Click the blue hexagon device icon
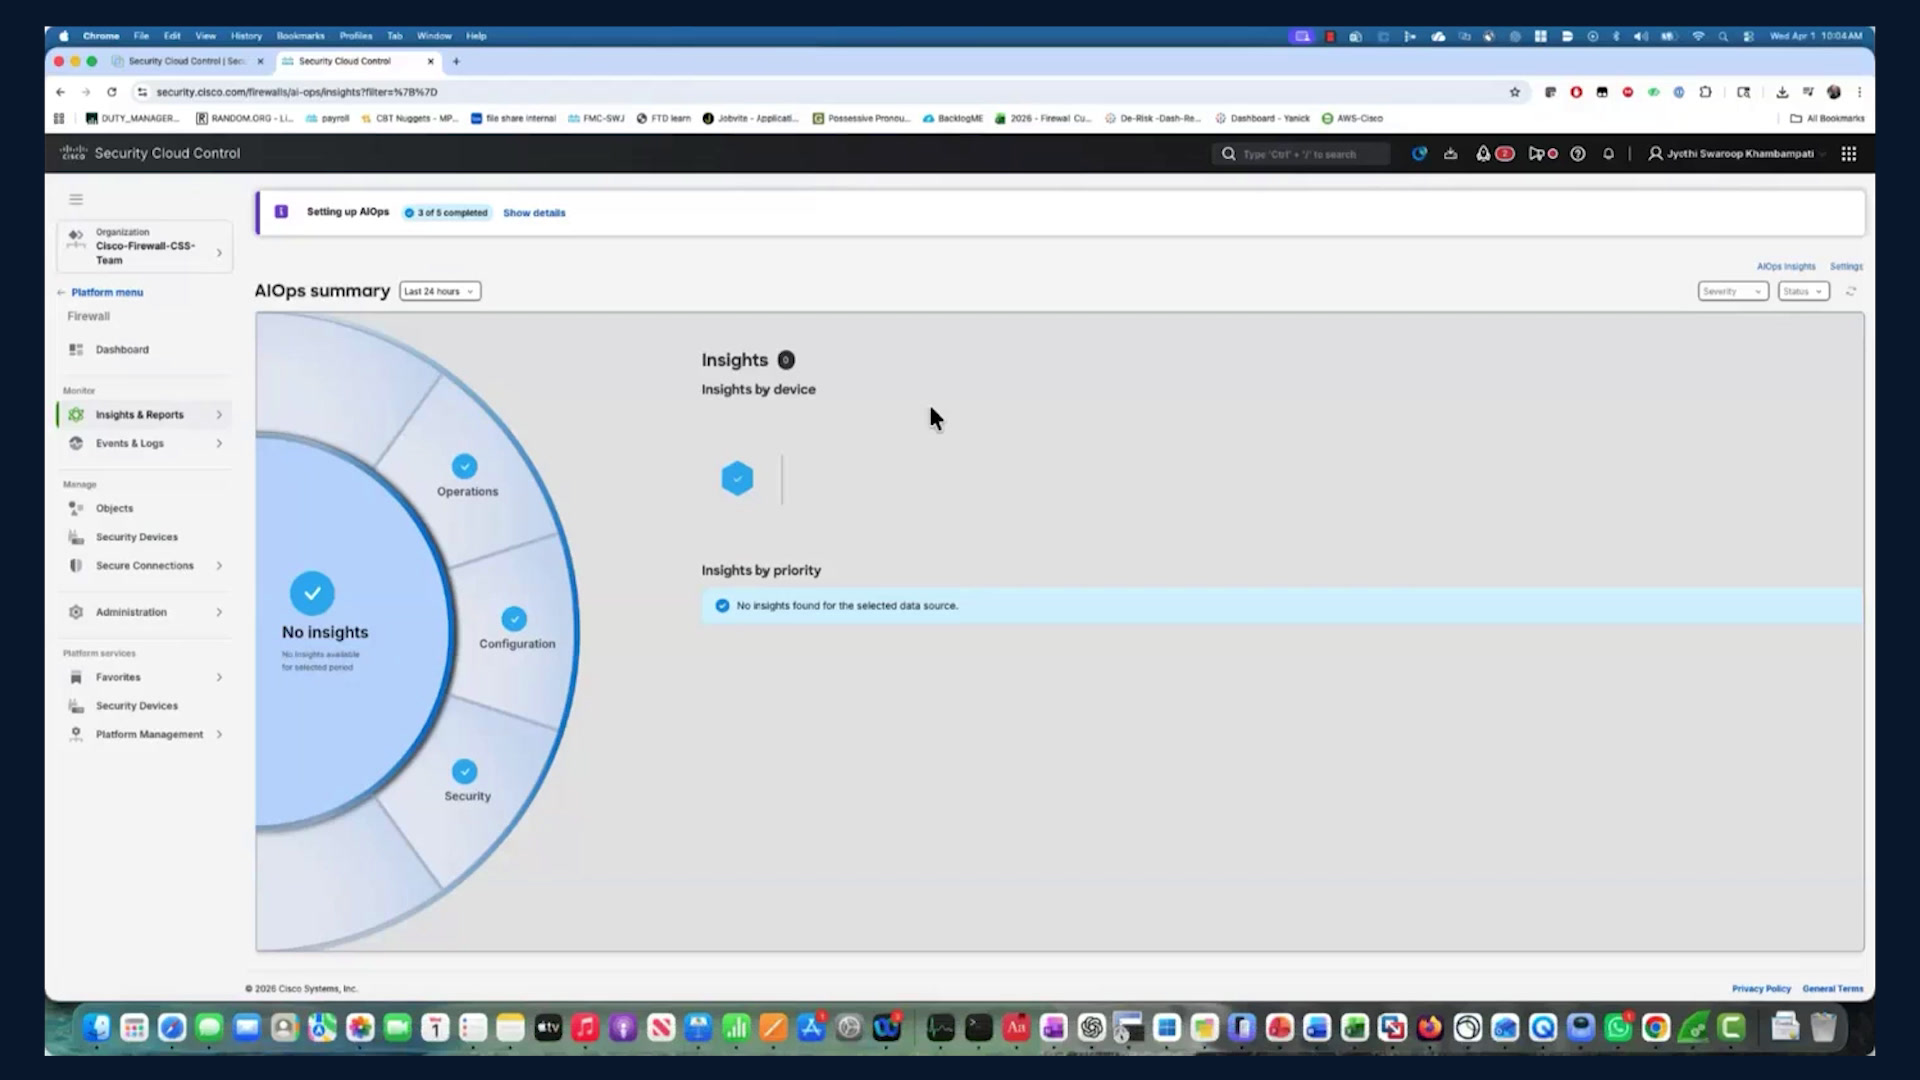 (737, 479)
